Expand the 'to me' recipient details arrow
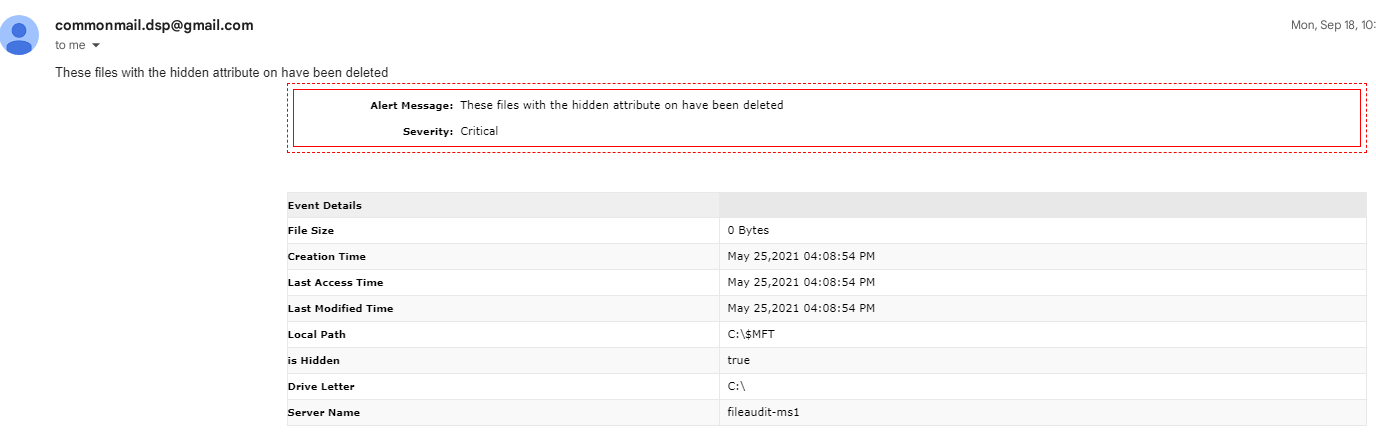Image resolution: width=1376 pixels, height=439 pixels. click(x=96, y=45)
